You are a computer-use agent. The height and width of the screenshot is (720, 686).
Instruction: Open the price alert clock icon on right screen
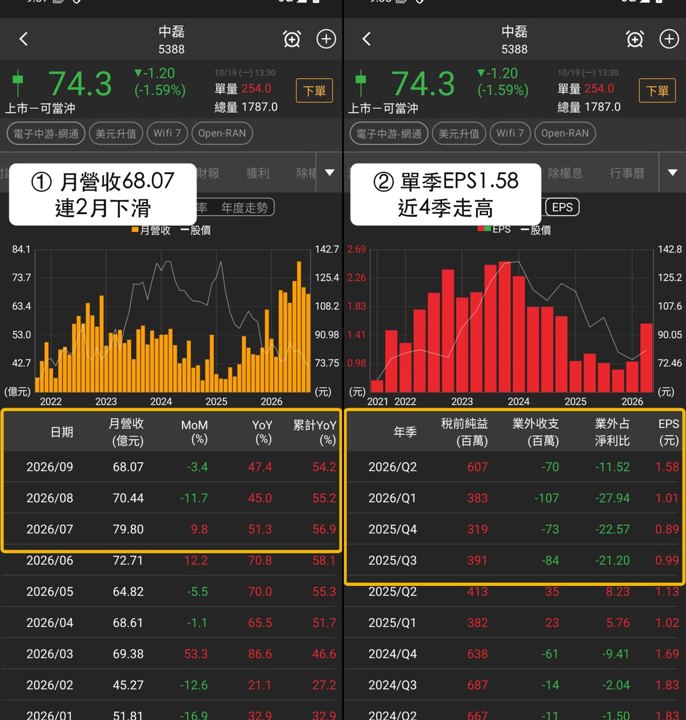635,39
